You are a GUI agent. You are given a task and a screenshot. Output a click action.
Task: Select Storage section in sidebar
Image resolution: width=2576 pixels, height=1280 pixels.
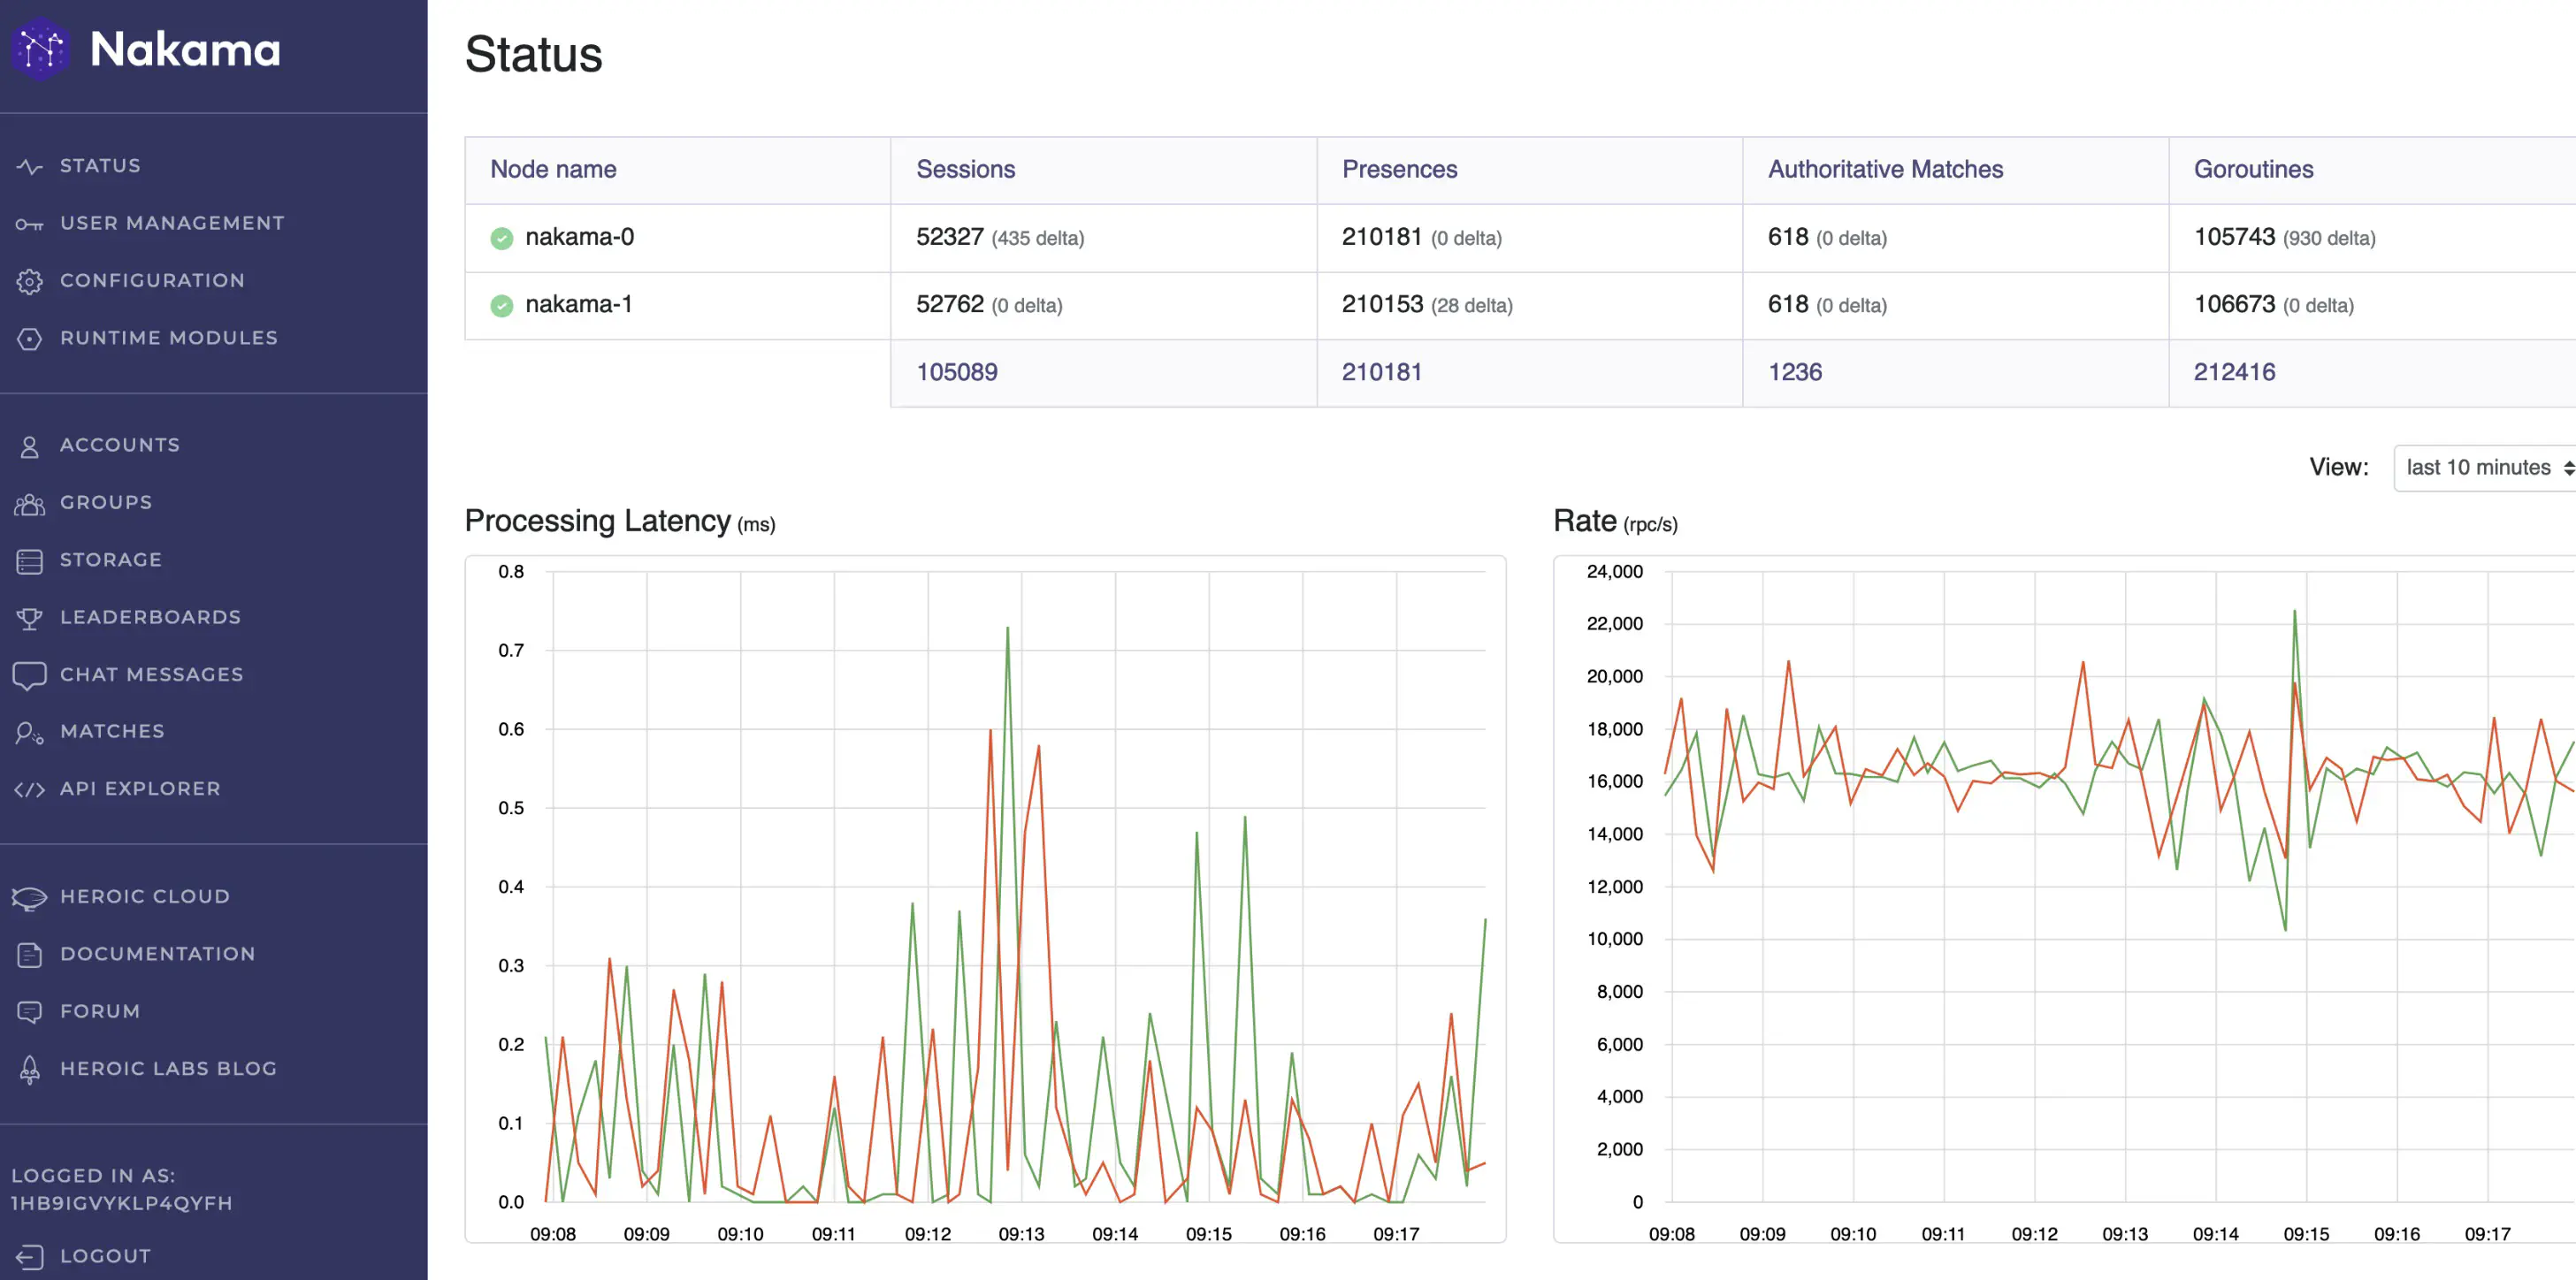pos(110,559)
